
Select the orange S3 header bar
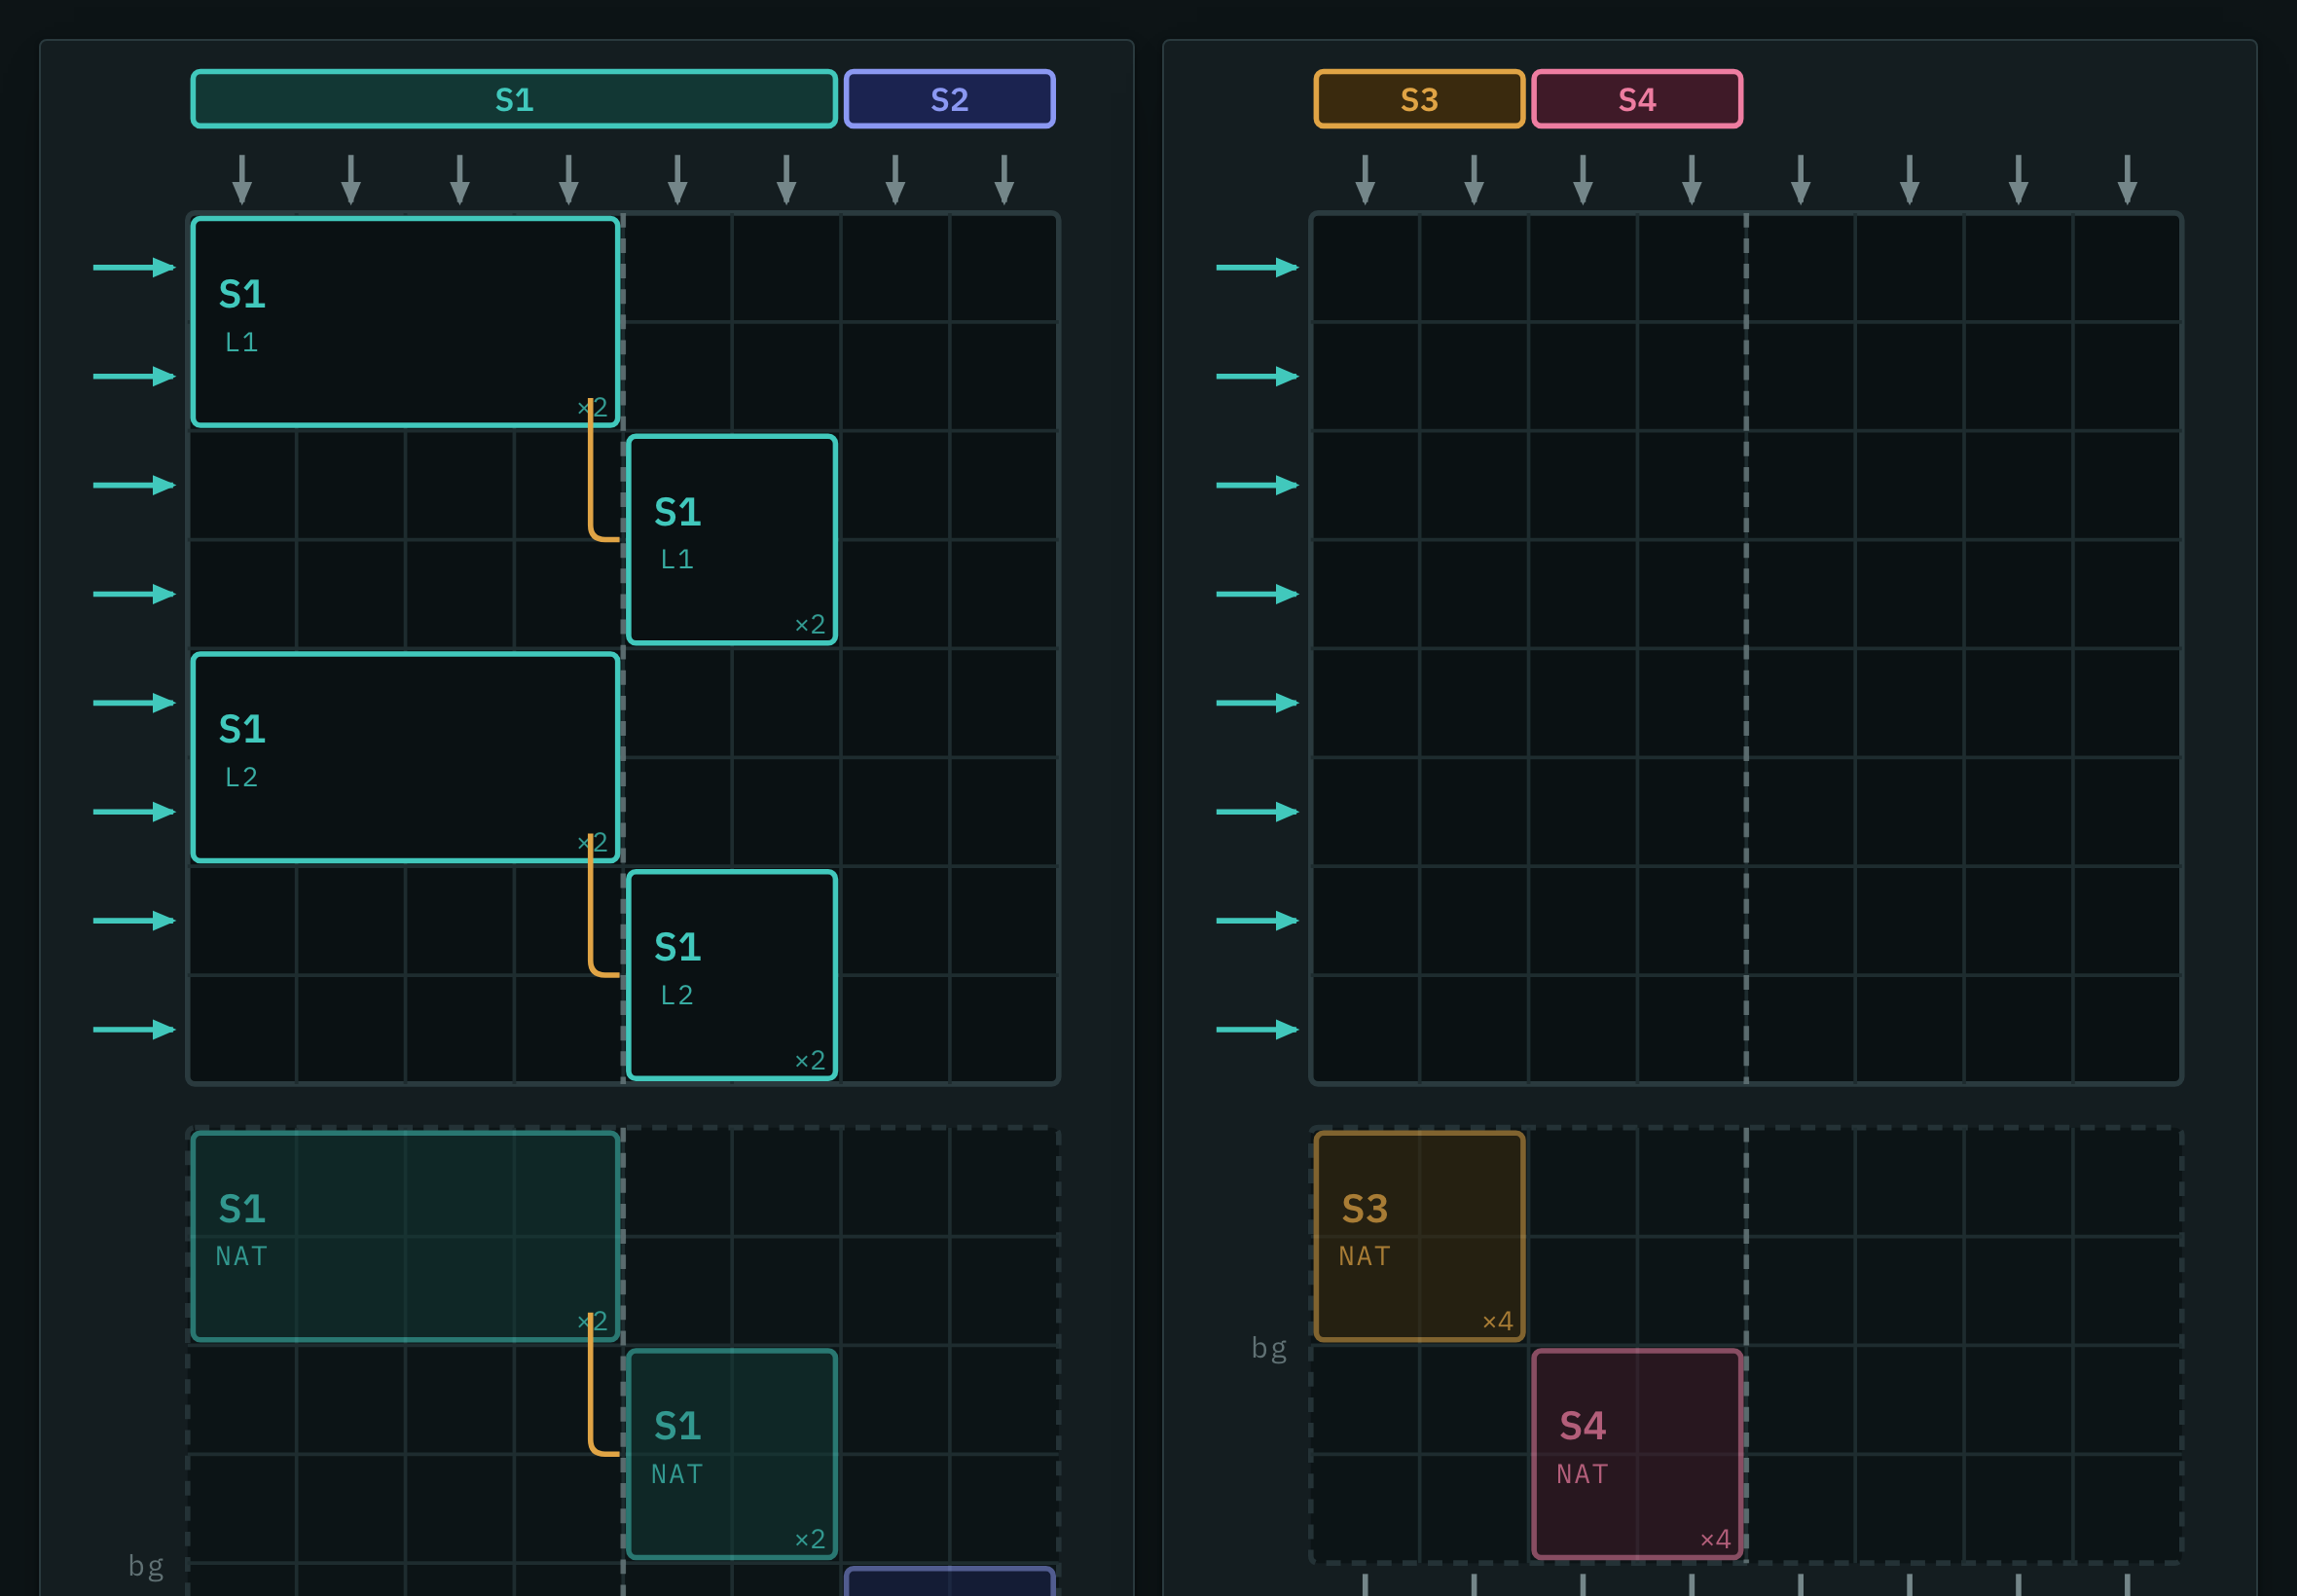(x=1419, y=99)
